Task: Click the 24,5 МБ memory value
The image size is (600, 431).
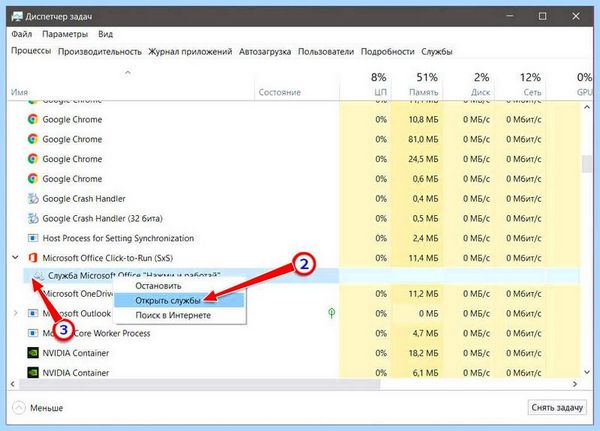Action: click(x=423, y=159)
